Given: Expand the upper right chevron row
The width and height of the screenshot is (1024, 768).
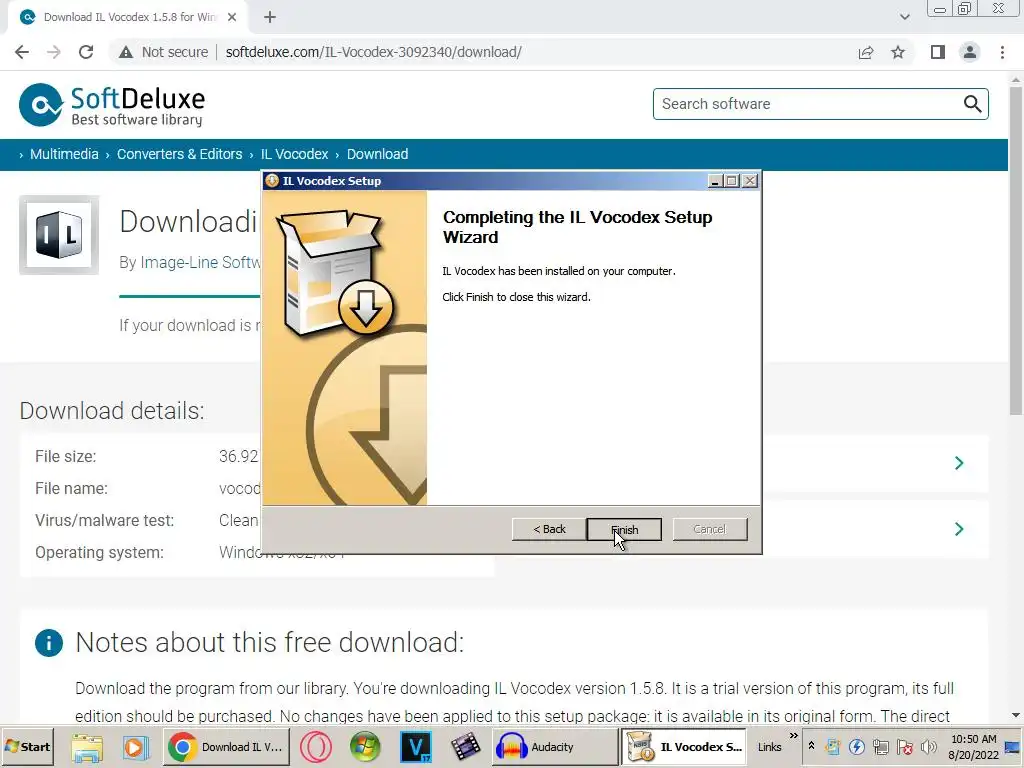Looking at the screenshot, I should coord(959,464).
